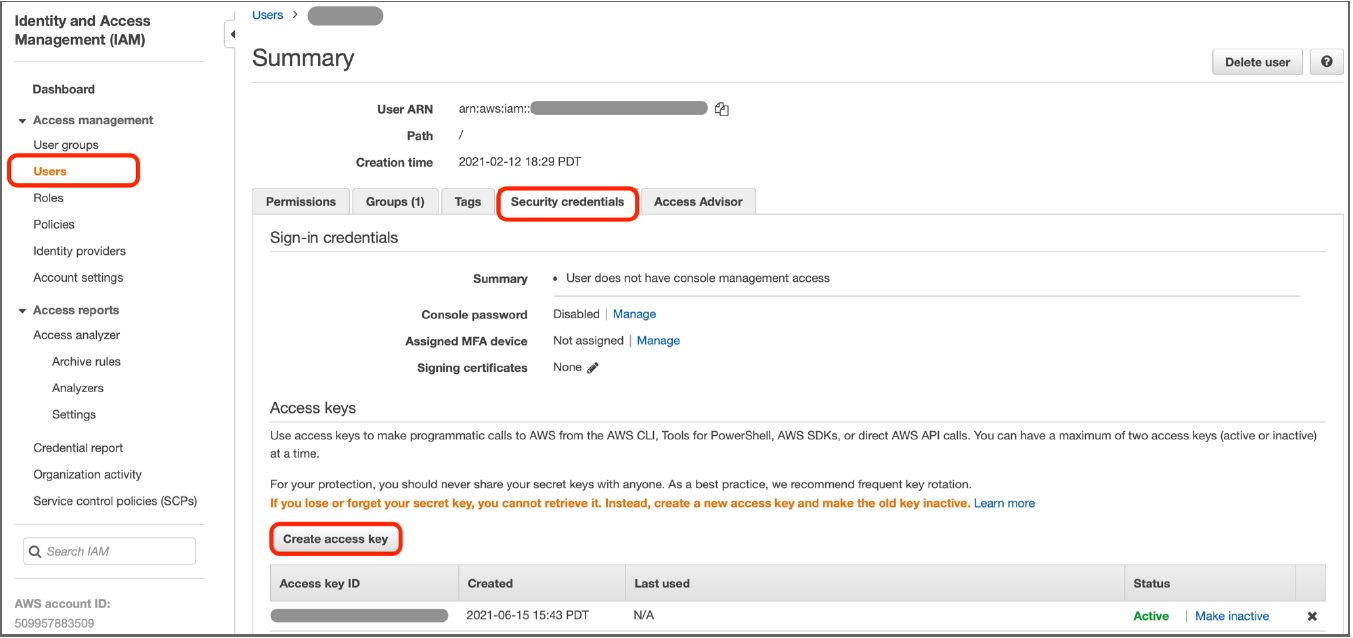Screen dimensions: 1353x638
Task: Copy the User ARN to clipboard
Action: pyautogui.click(x=722, y=109)
